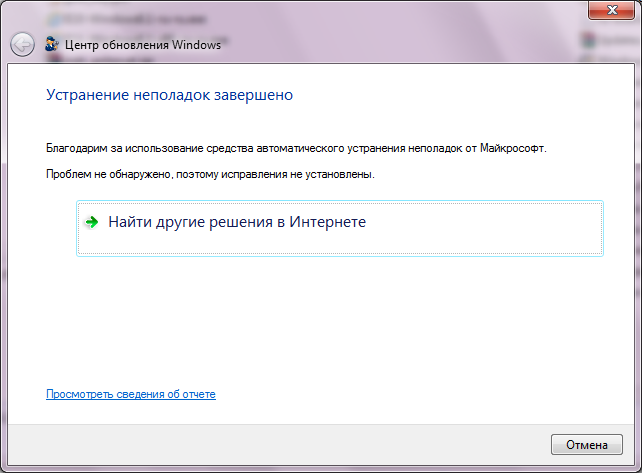Close the troubleshooter window

[612, 10]
